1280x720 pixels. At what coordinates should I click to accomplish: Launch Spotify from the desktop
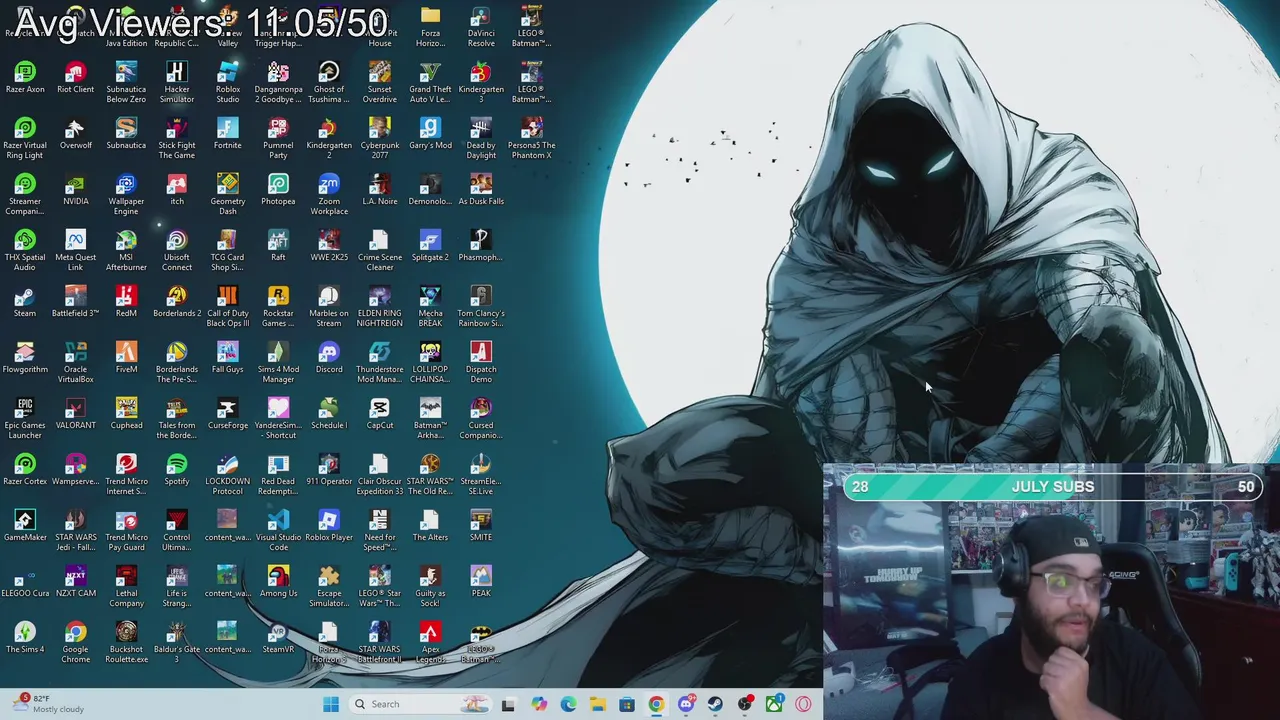point(177,470)
